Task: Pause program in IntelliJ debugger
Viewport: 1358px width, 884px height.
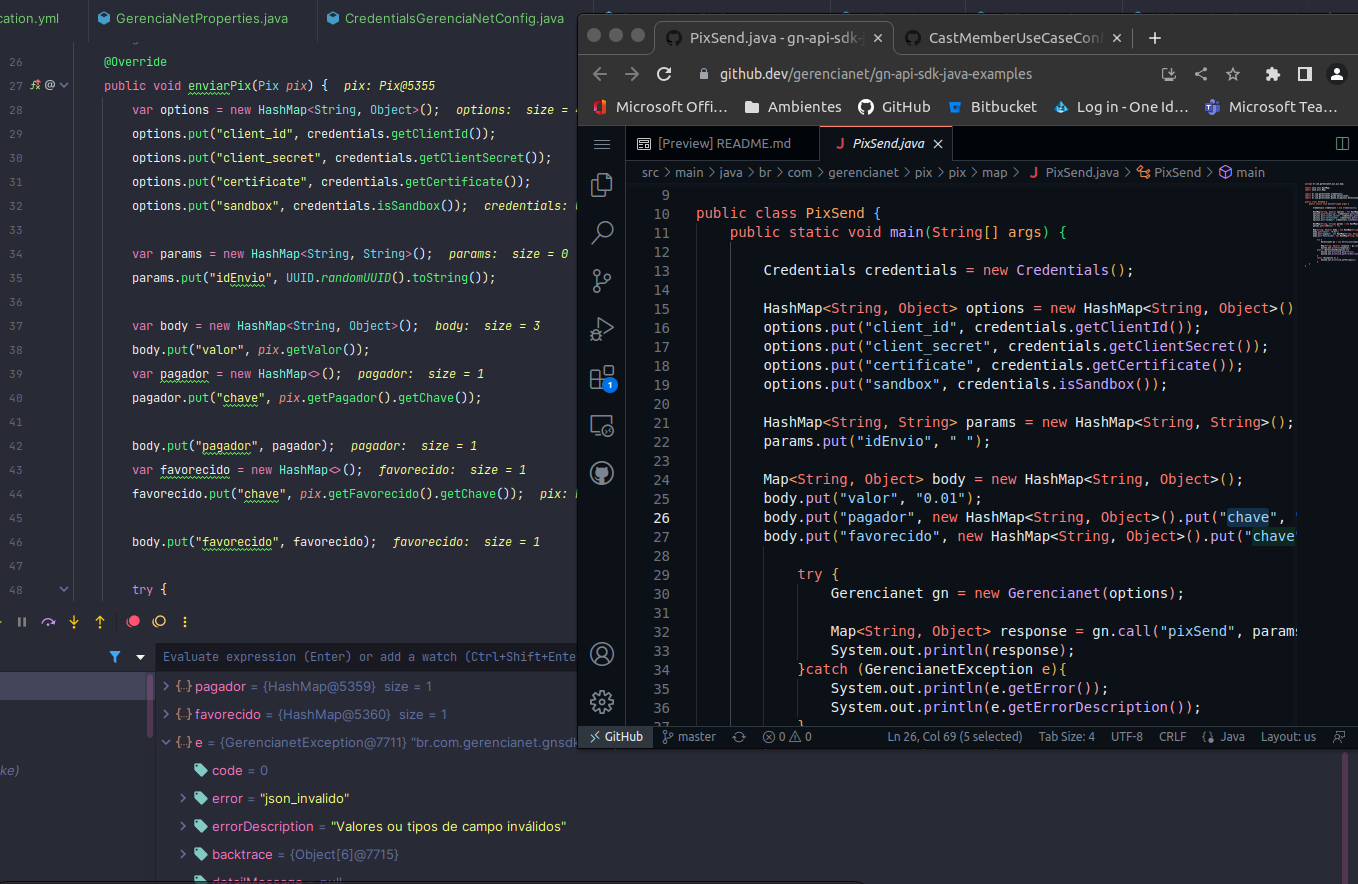Action: 22,621
